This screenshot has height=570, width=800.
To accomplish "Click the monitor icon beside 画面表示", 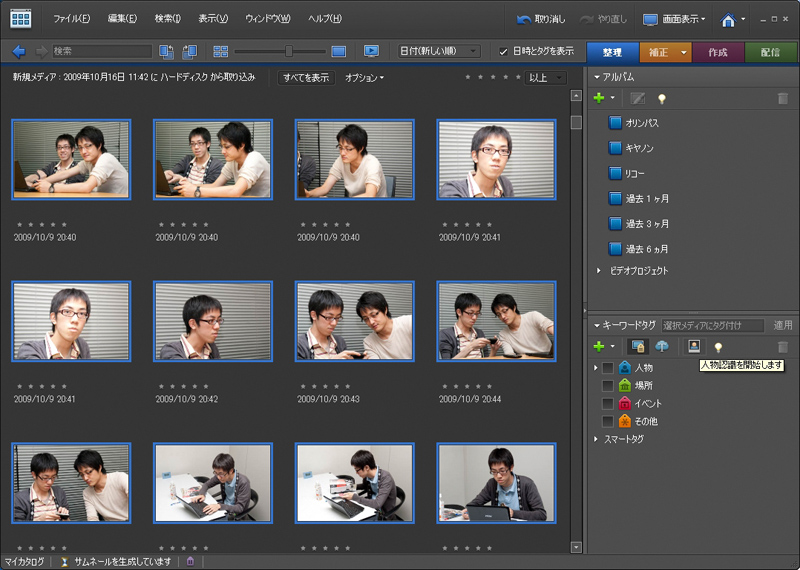I will [650, 20].
